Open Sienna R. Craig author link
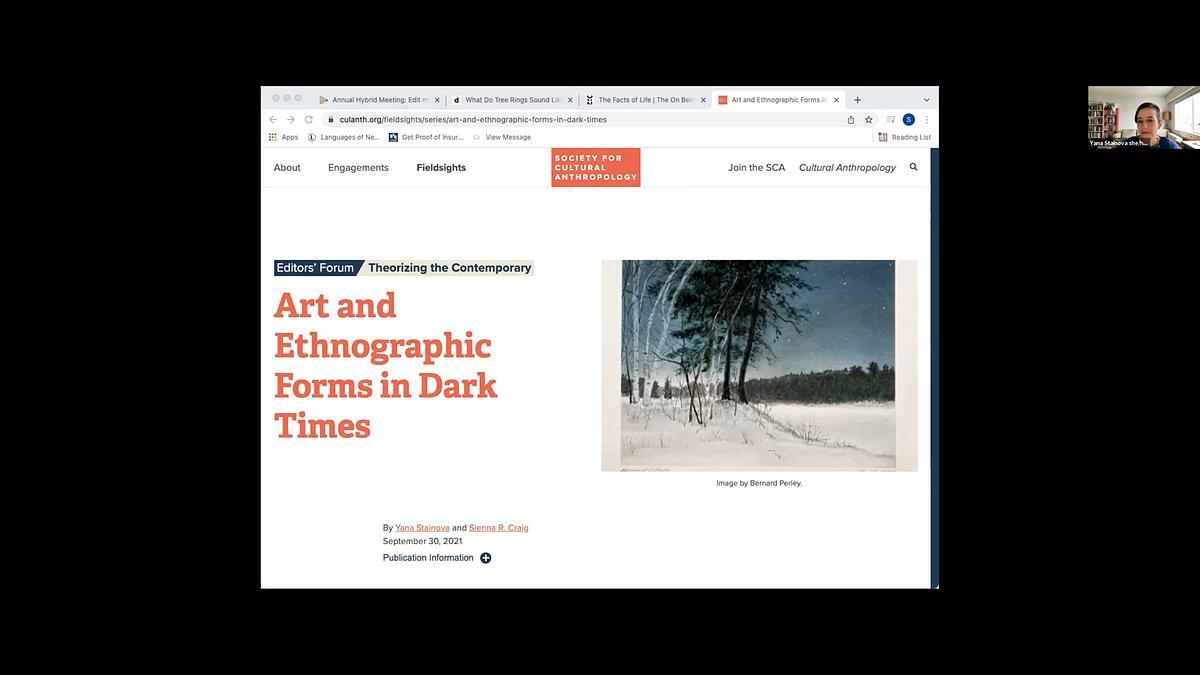Image resolution: width=1200 pixels, height=675 pixels. click(x=499, y=528)
